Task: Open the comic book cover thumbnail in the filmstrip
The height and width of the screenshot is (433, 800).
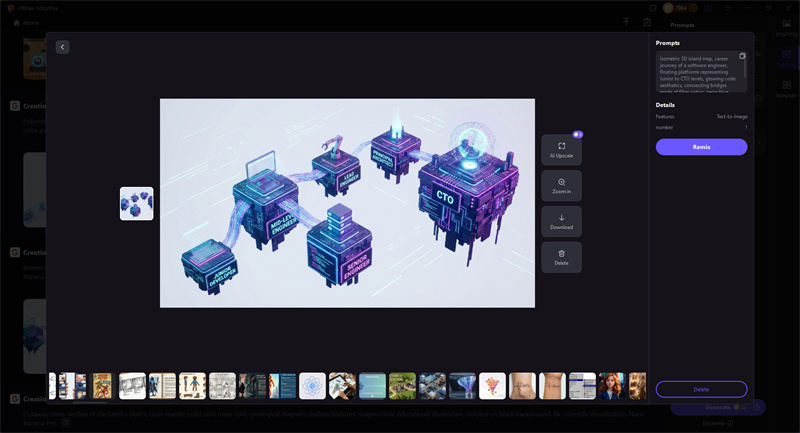Action: point(102,386)
